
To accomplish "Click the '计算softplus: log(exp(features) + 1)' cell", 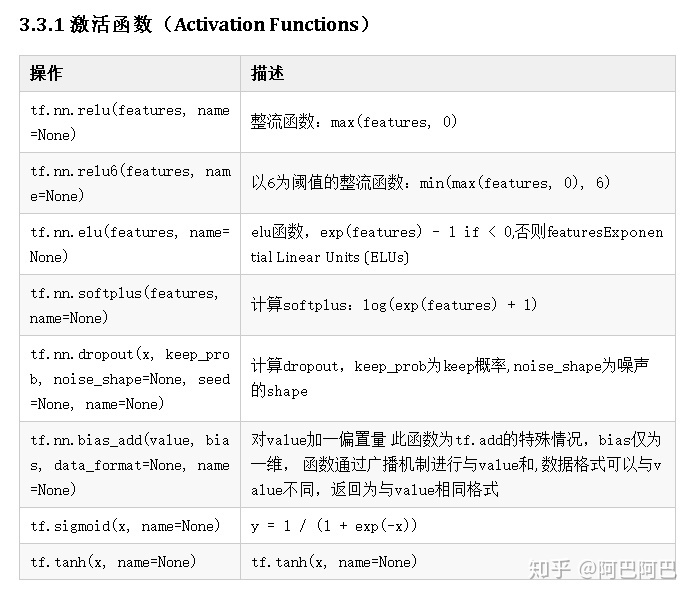I will (x=458, y=305).
